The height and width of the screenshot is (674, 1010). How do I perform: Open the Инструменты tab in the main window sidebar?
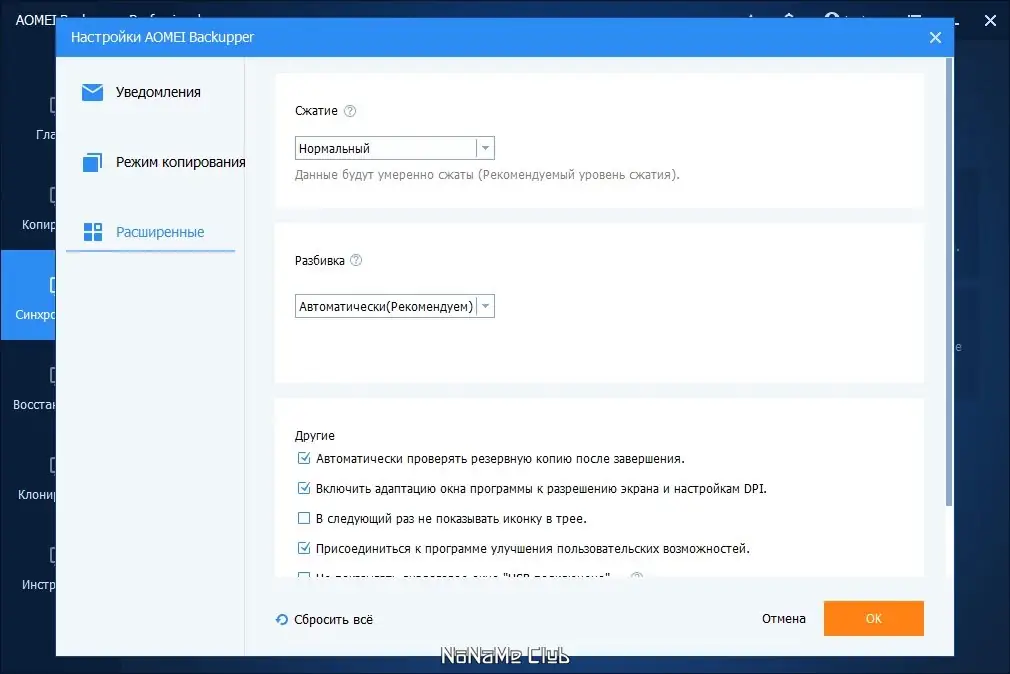tap(28, 566)
